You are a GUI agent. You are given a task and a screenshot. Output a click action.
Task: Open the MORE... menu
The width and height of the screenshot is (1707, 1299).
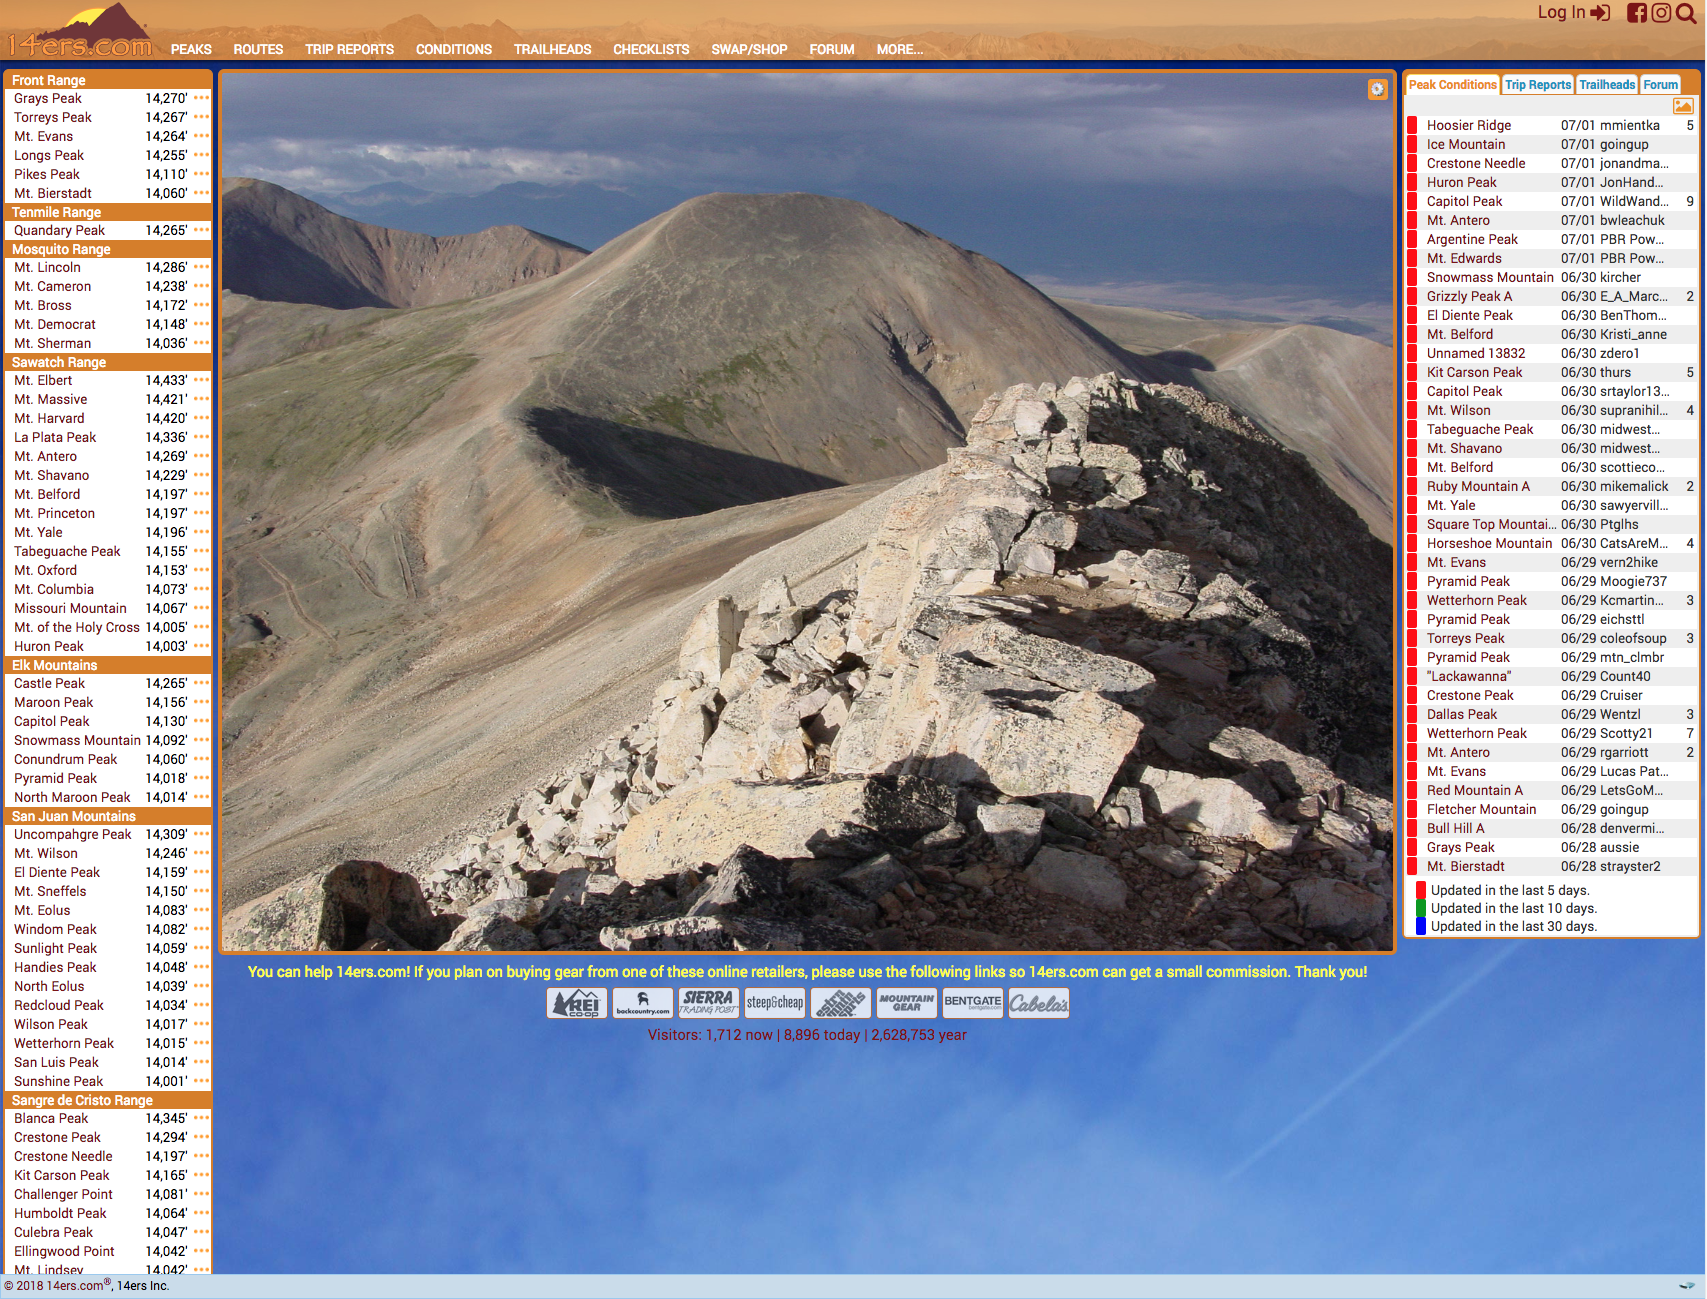900,49
